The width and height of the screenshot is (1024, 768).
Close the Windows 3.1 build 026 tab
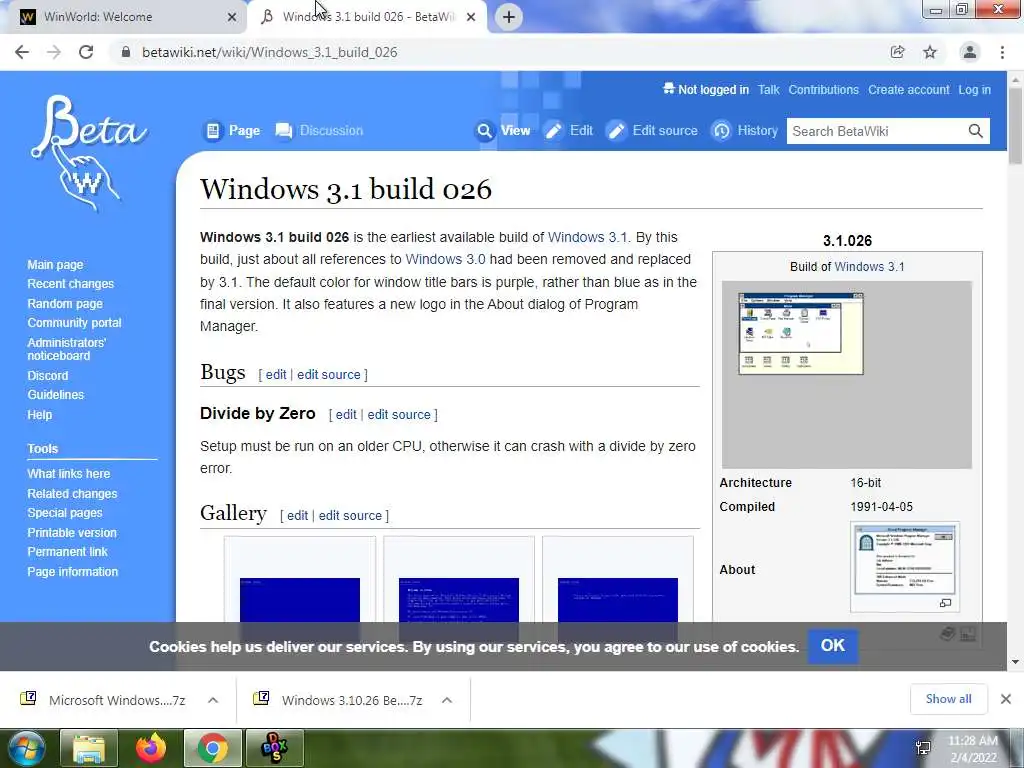click(x=471, y=17)
